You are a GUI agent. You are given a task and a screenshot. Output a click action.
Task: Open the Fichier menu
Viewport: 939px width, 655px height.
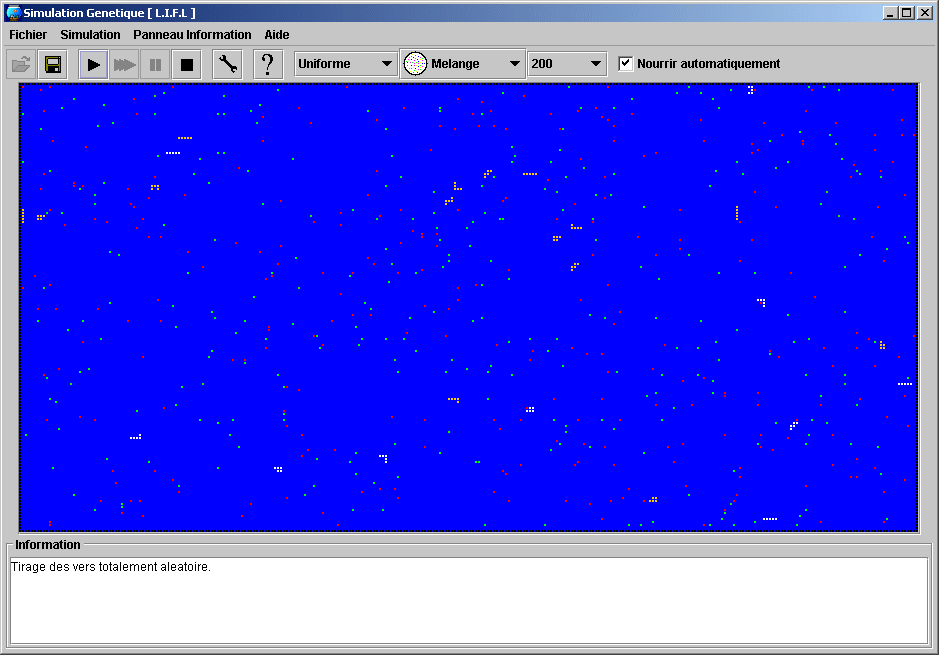pos(28,35)
